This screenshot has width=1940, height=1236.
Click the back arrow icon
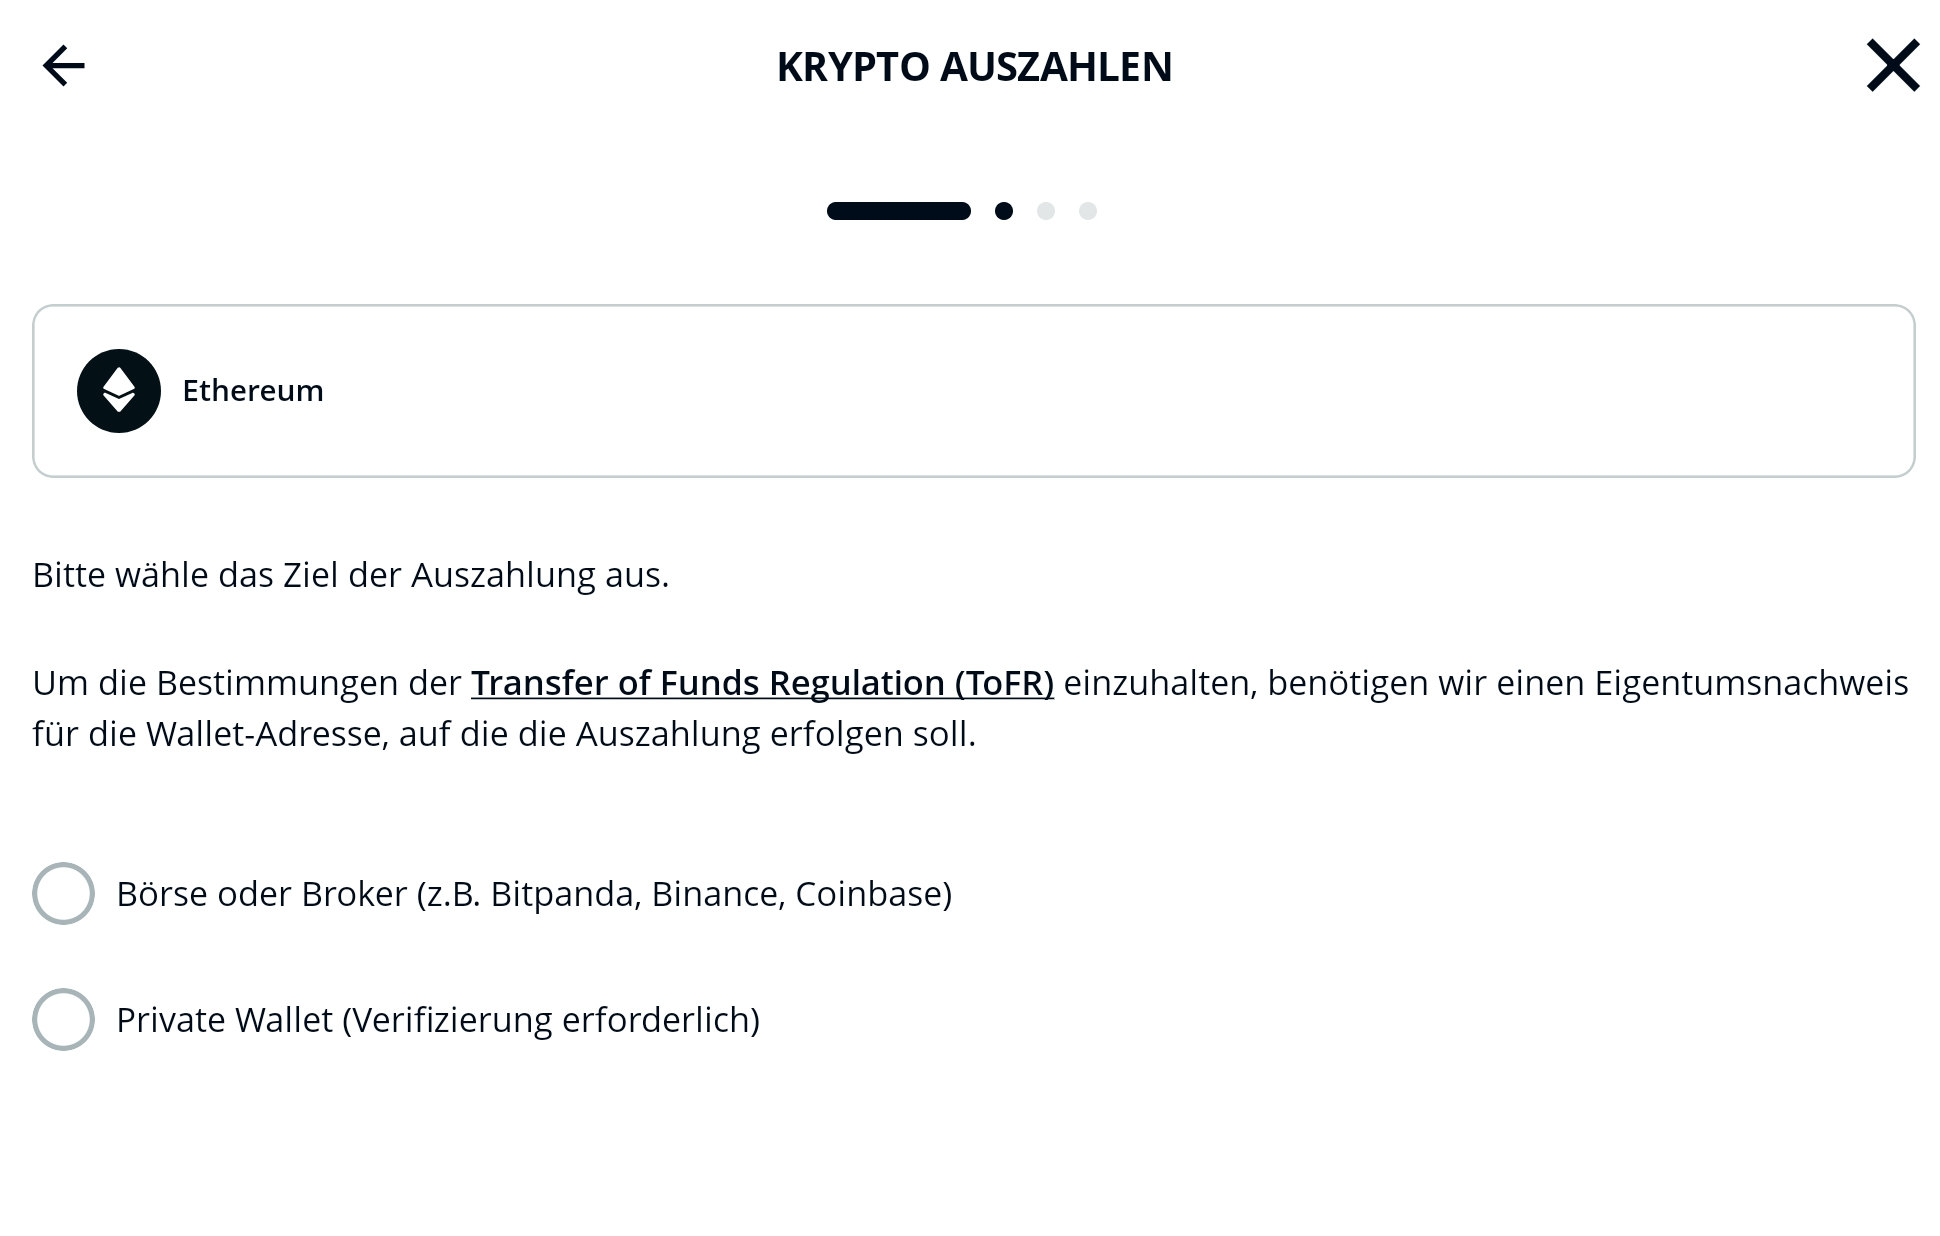point(61,66)
